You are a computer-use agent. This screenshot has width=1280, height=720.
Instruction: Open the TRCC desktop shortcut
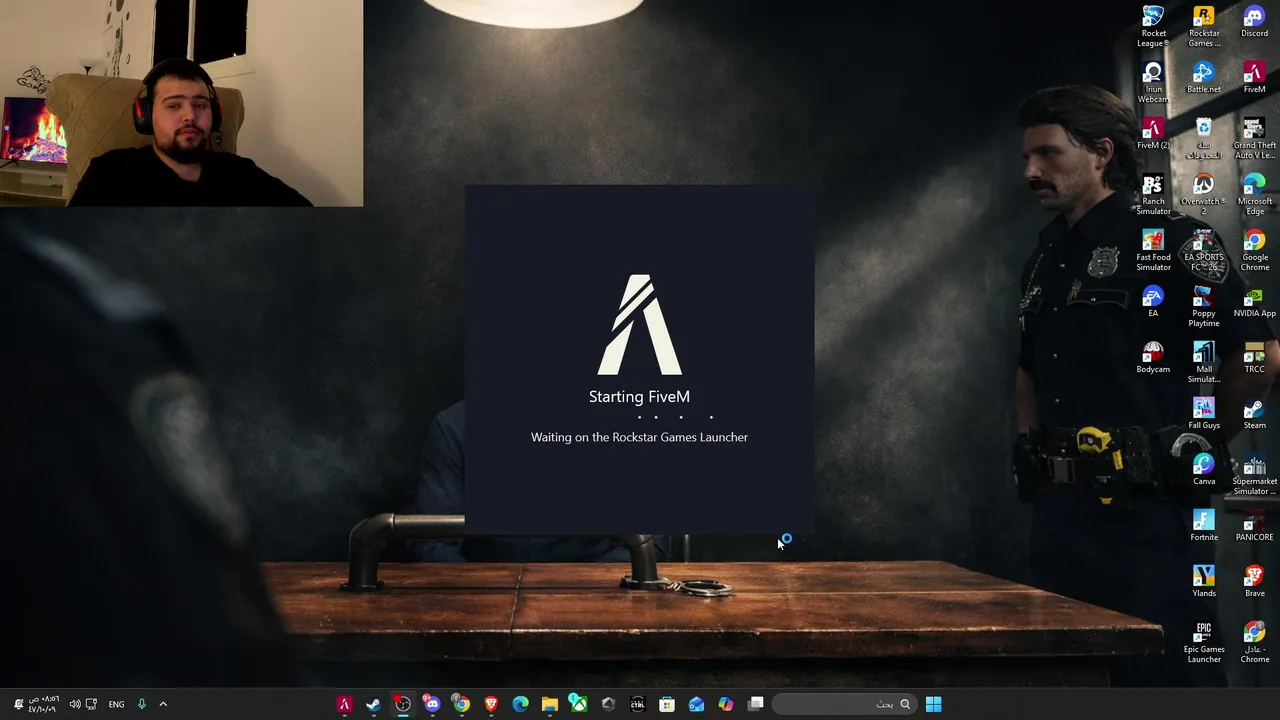coord(1254,358)
